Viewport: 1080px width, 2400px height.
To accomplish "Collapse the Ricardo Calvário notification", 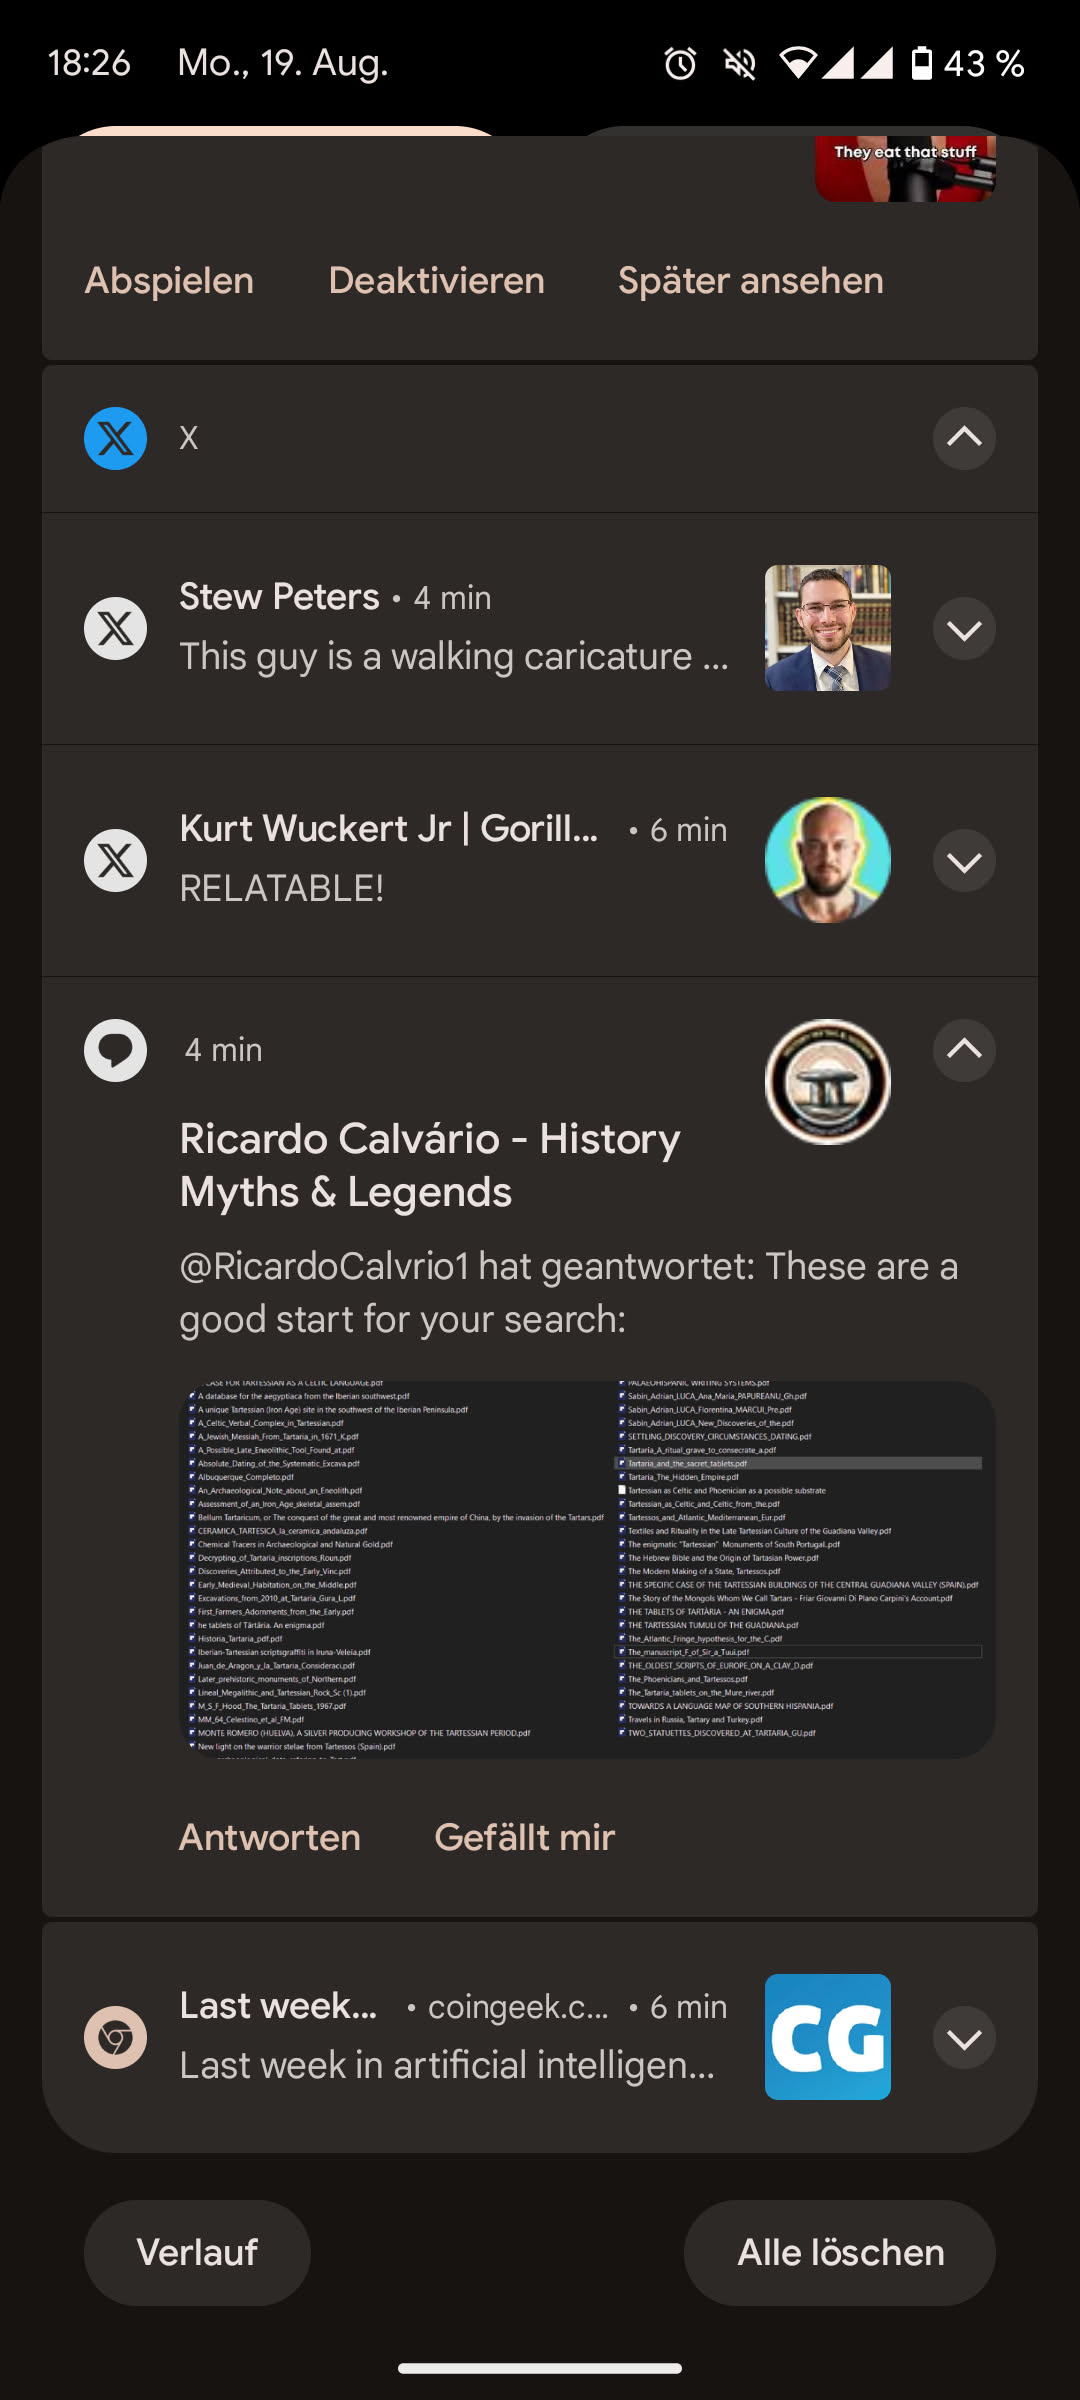I will pos(964,1050).
